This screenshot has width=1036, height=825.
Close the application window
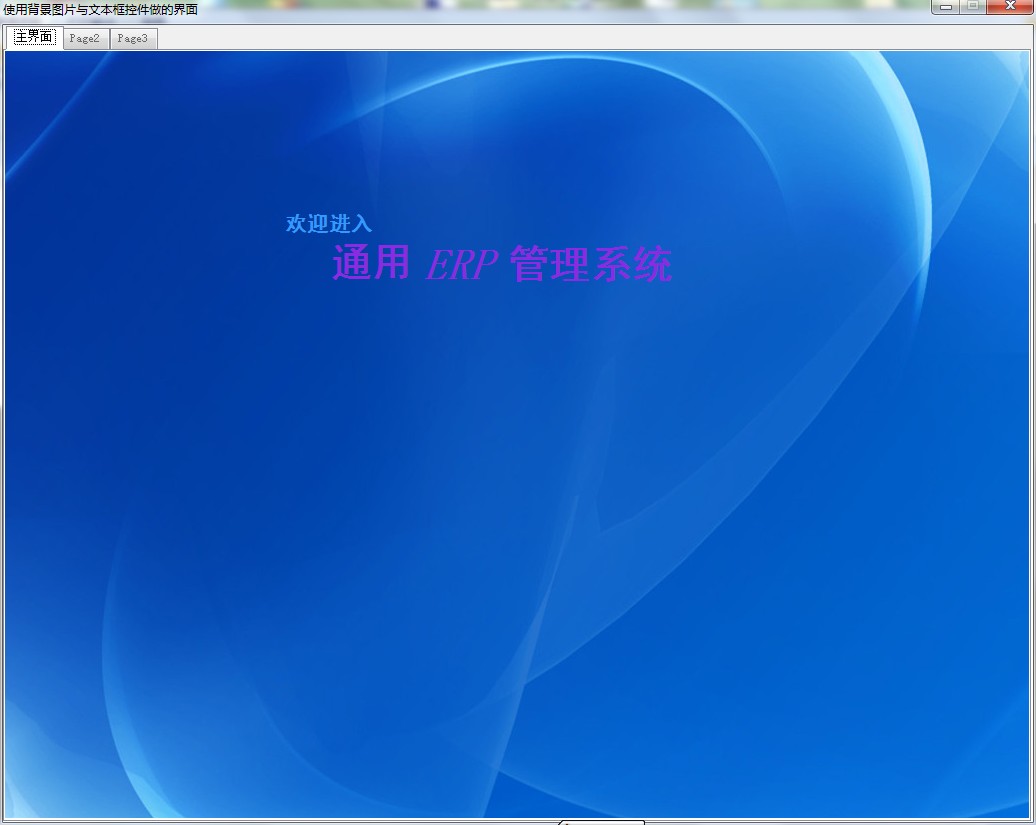(x=1010, y=7)
